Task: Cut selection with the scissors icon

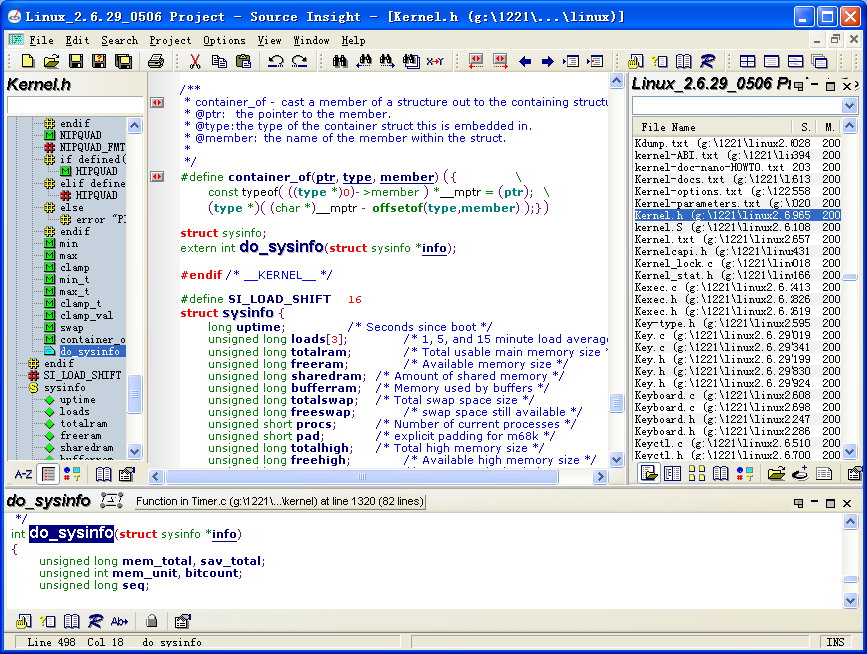Action: coord(195,61)
